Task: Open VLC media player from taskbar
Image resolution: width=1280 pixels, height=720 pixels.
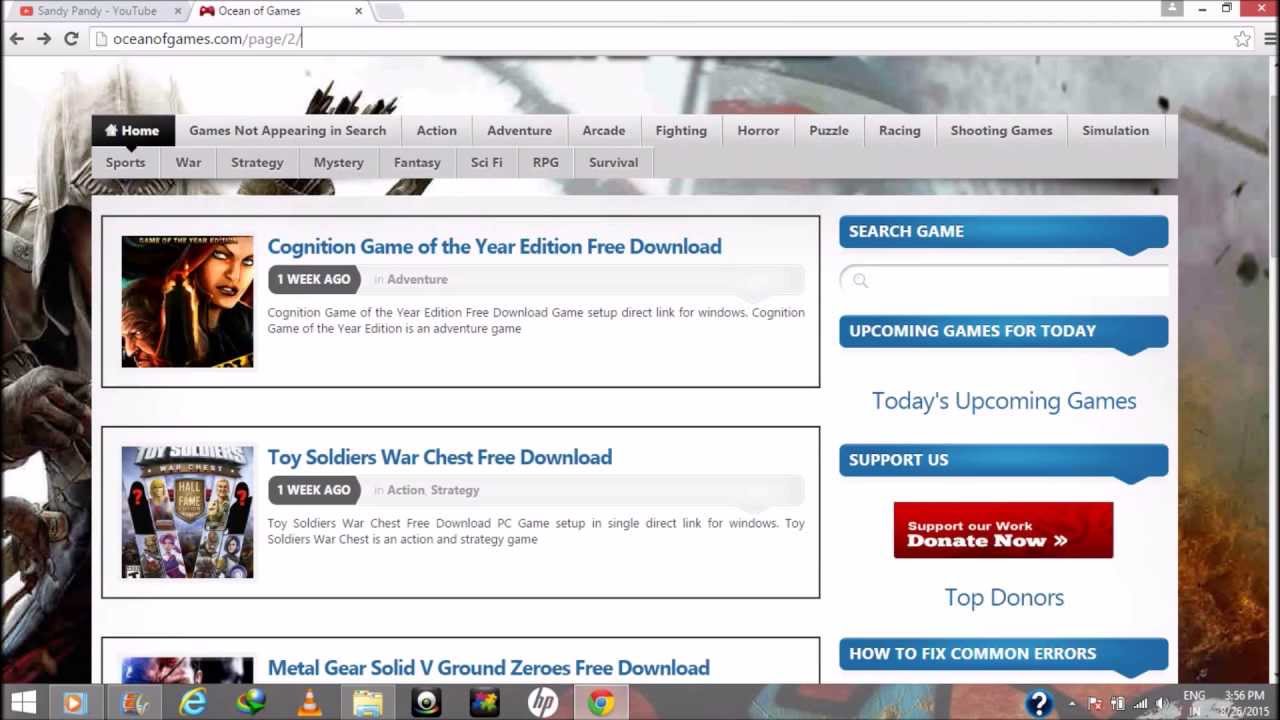Action: click(x=309, y=703)
